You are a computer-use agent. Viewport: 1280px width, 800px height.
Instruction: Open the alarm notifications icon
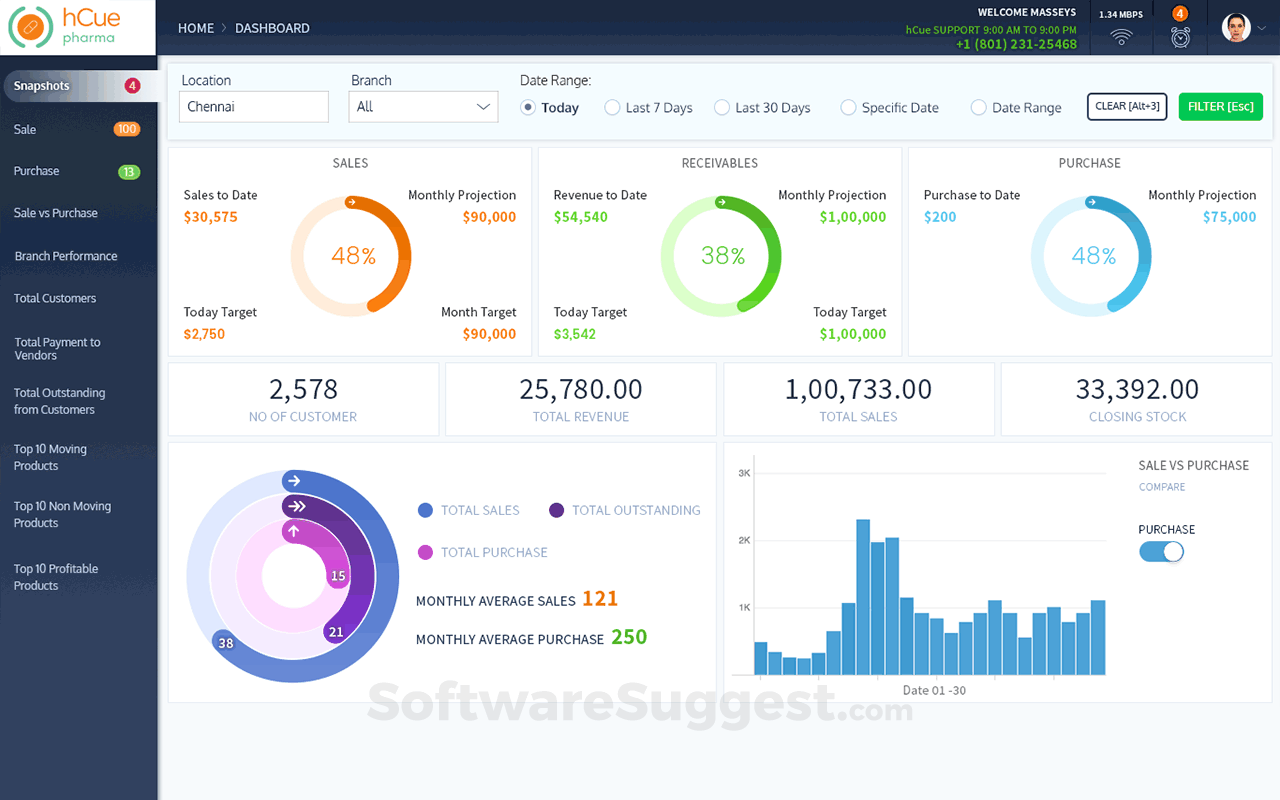[1180, 35]
